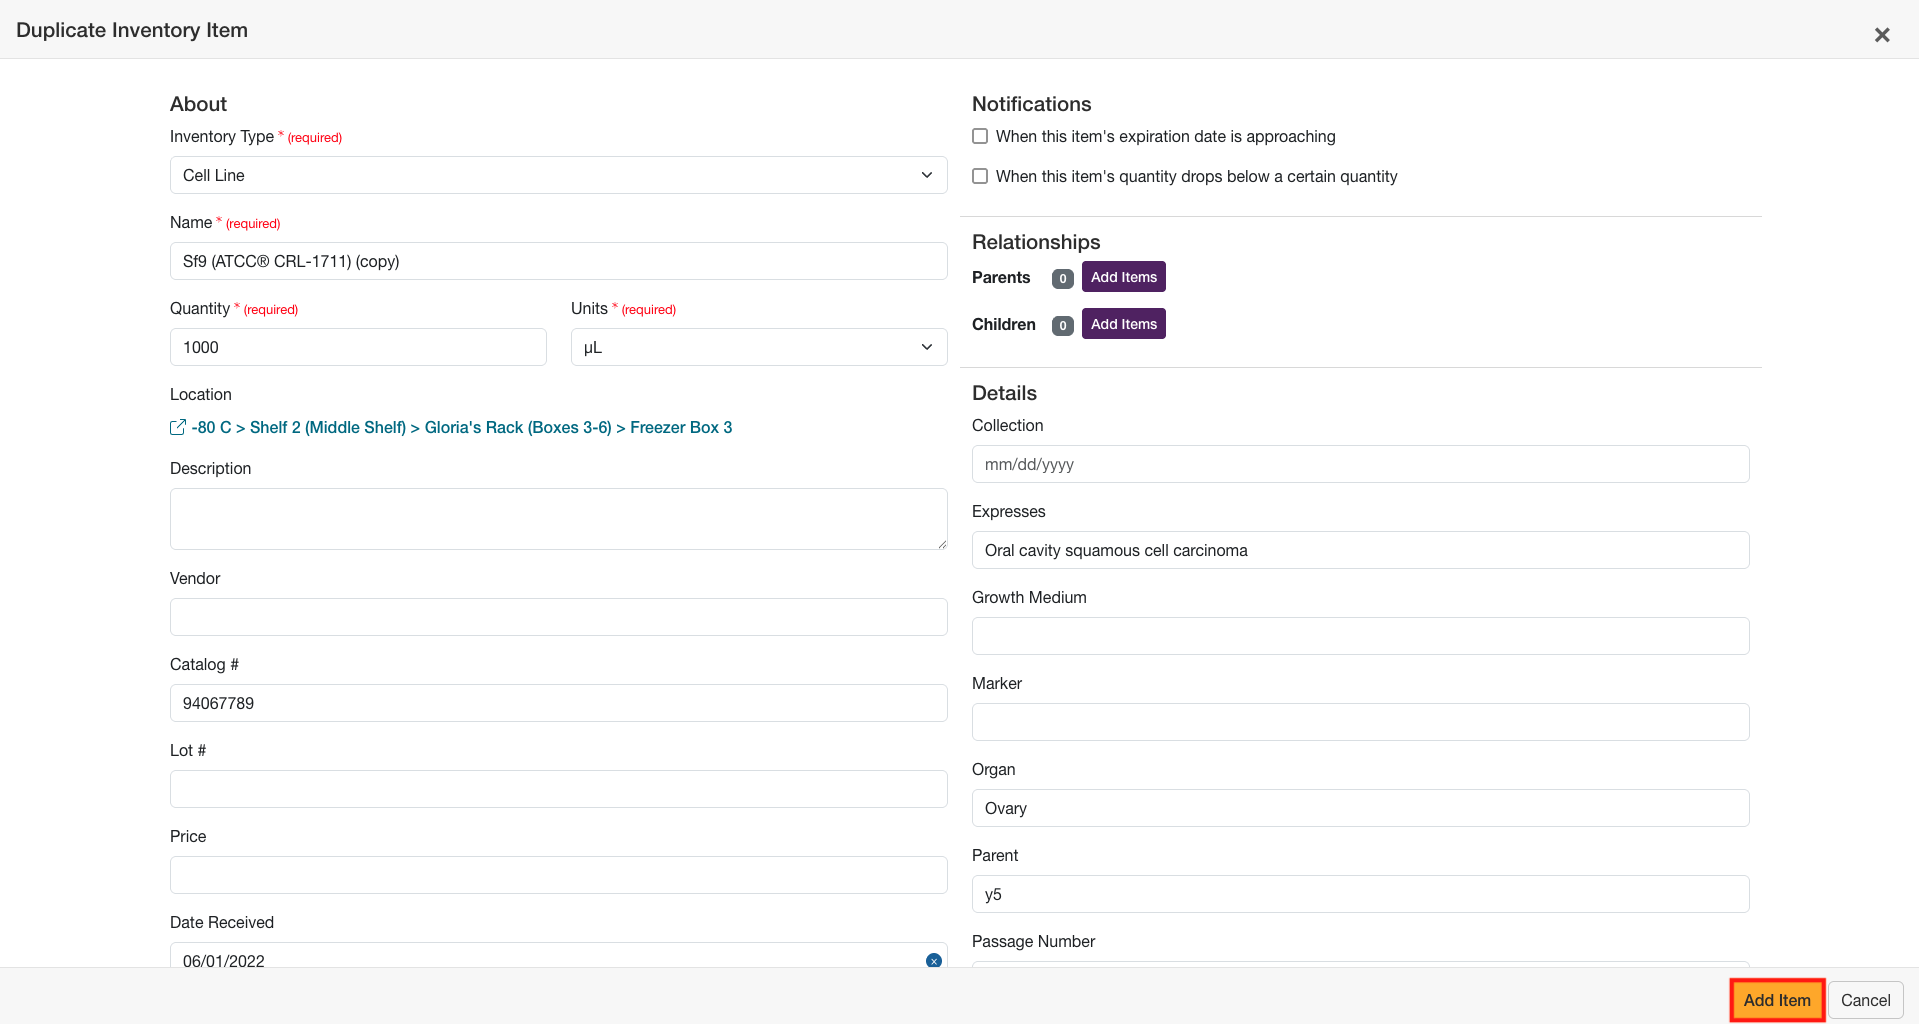Open the Inventory Type dropdown
1919x1024 pixels.
[x=558, y=175]
